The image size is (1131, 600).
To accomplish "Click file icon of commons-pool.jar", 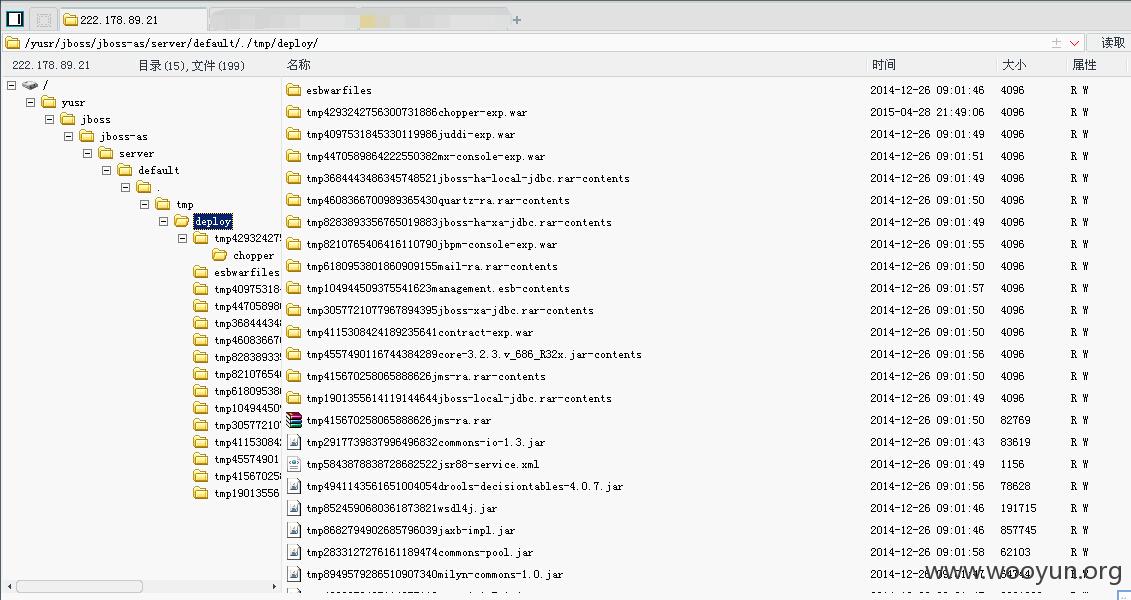I will (x=294, y=552).
